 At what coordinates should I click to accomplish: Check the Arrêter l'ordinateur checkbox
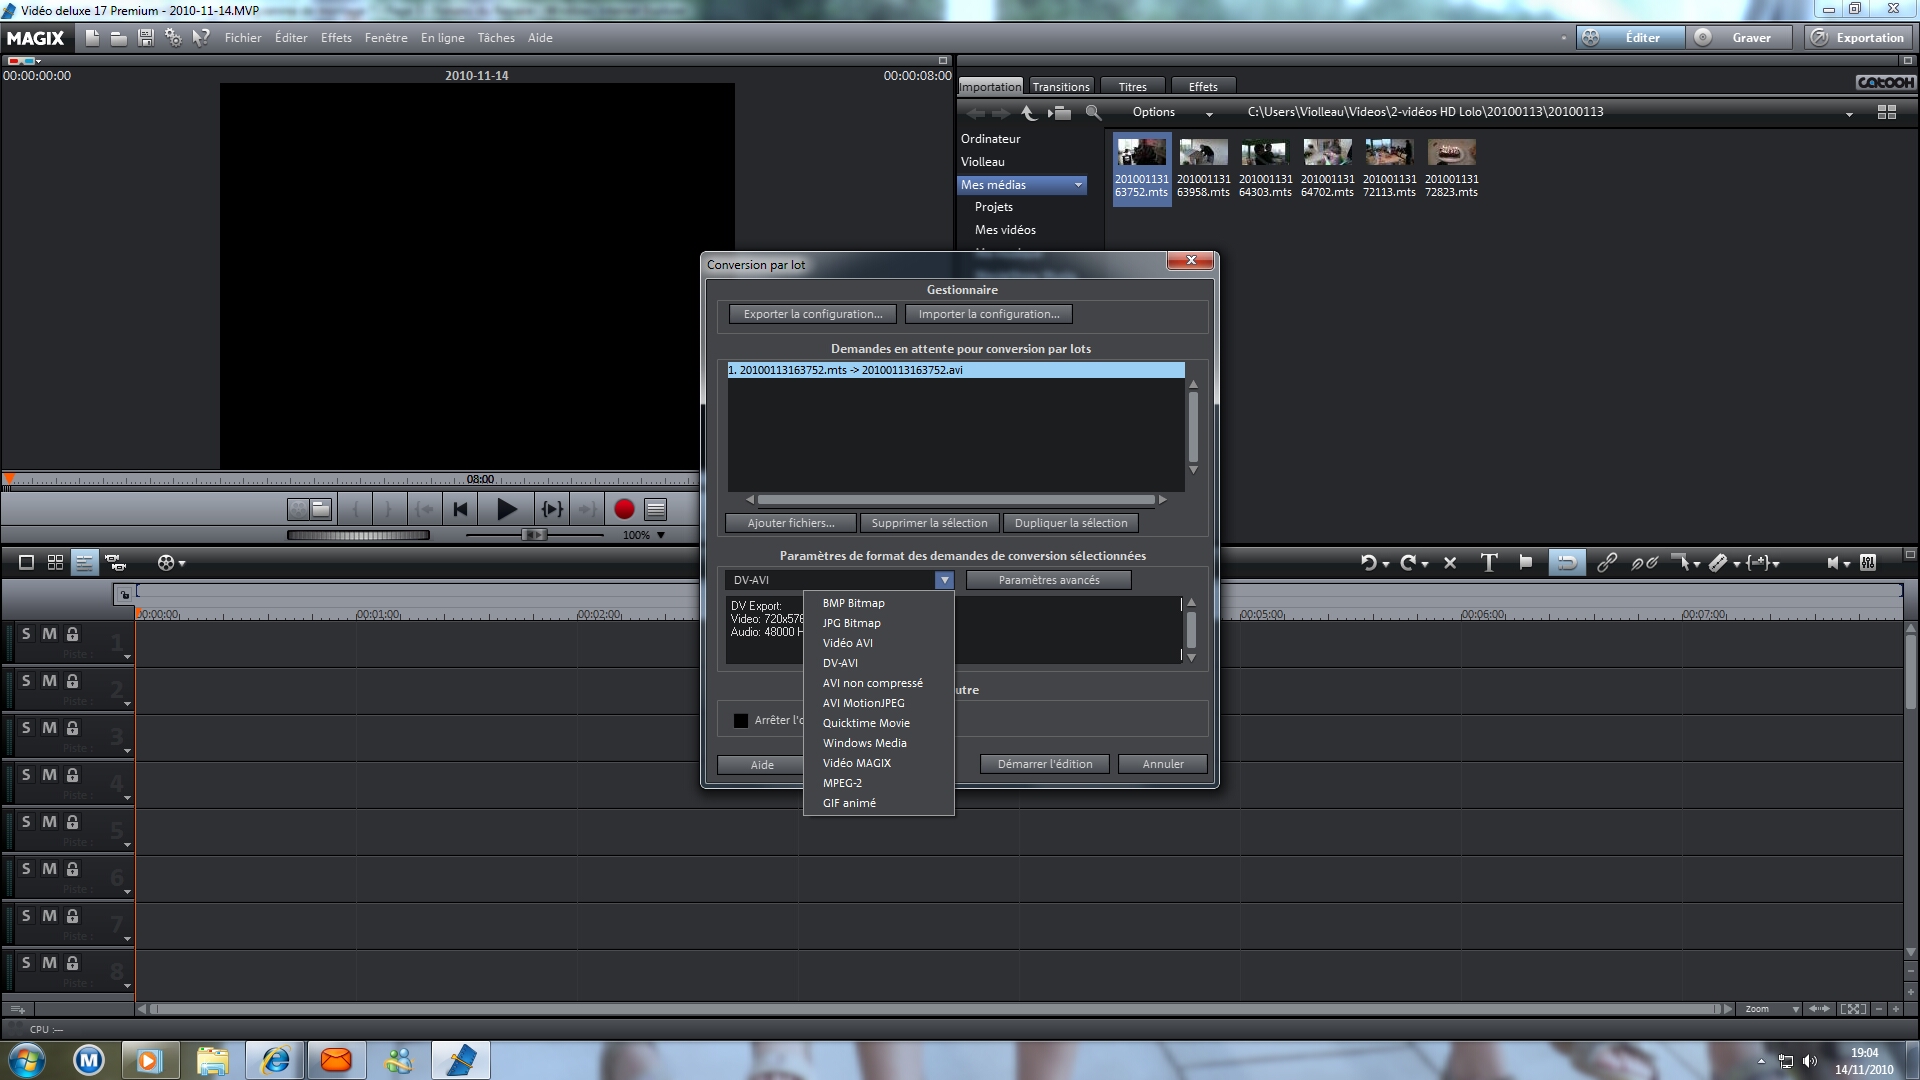pos(741,721)
